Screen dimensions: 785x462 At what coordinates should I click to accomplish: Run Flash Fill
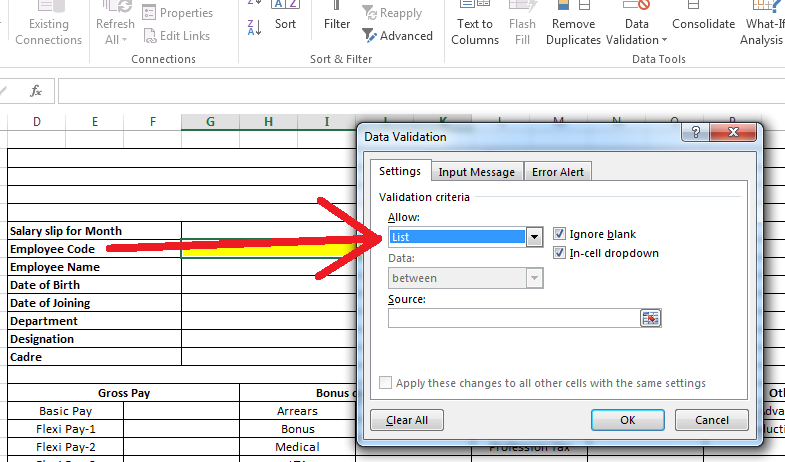click(522, 24)
